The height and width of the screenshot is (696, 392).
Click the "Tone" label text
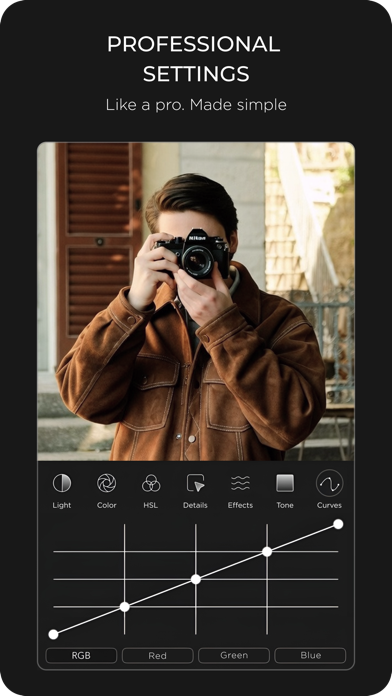point(285,505)
